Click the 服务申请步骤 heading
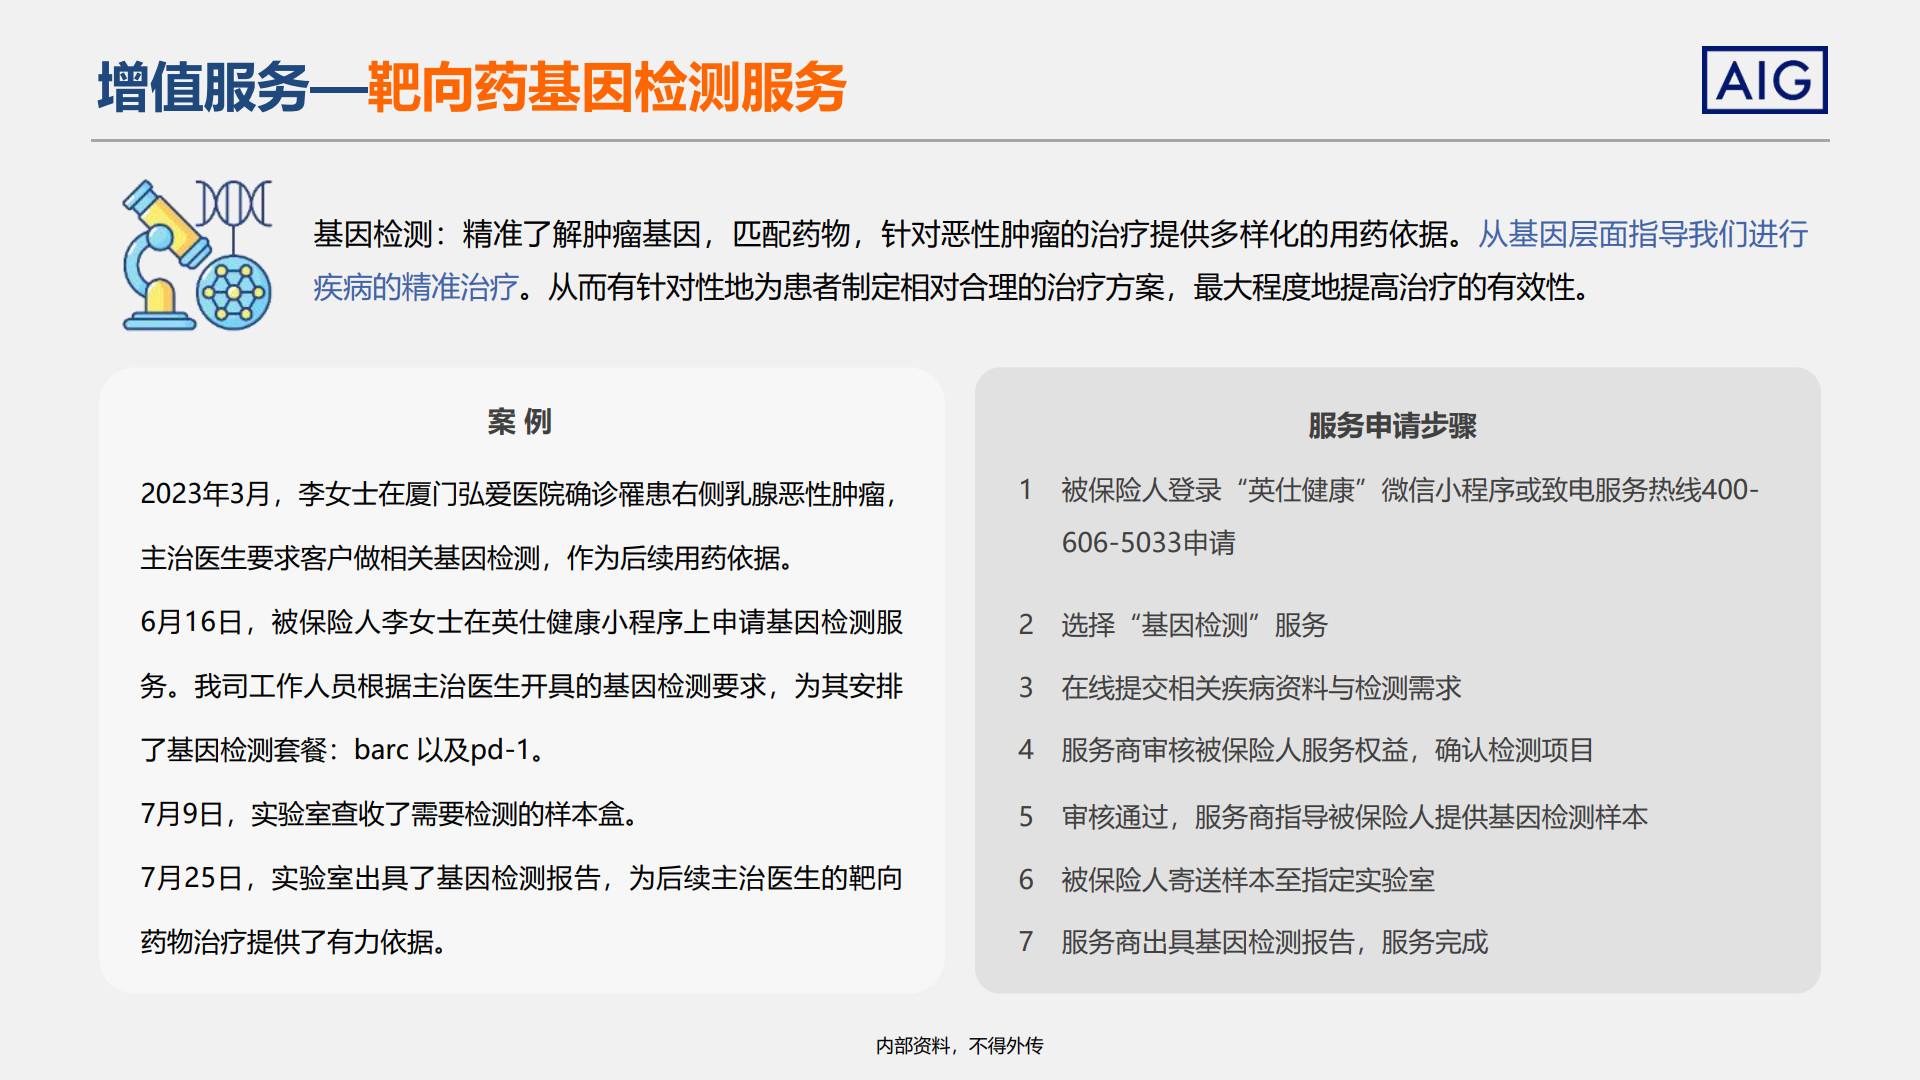The image size is (1920, 1080). pyautogui.click(x=1392, y=426)
